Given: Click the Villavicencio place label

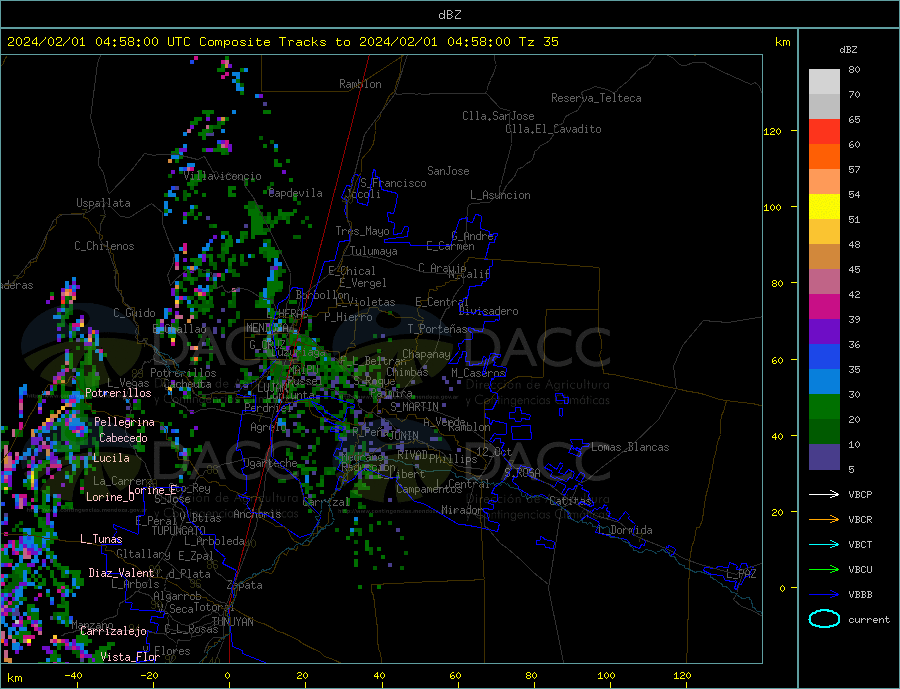Looking at the screenshot, I should [223, 176].
